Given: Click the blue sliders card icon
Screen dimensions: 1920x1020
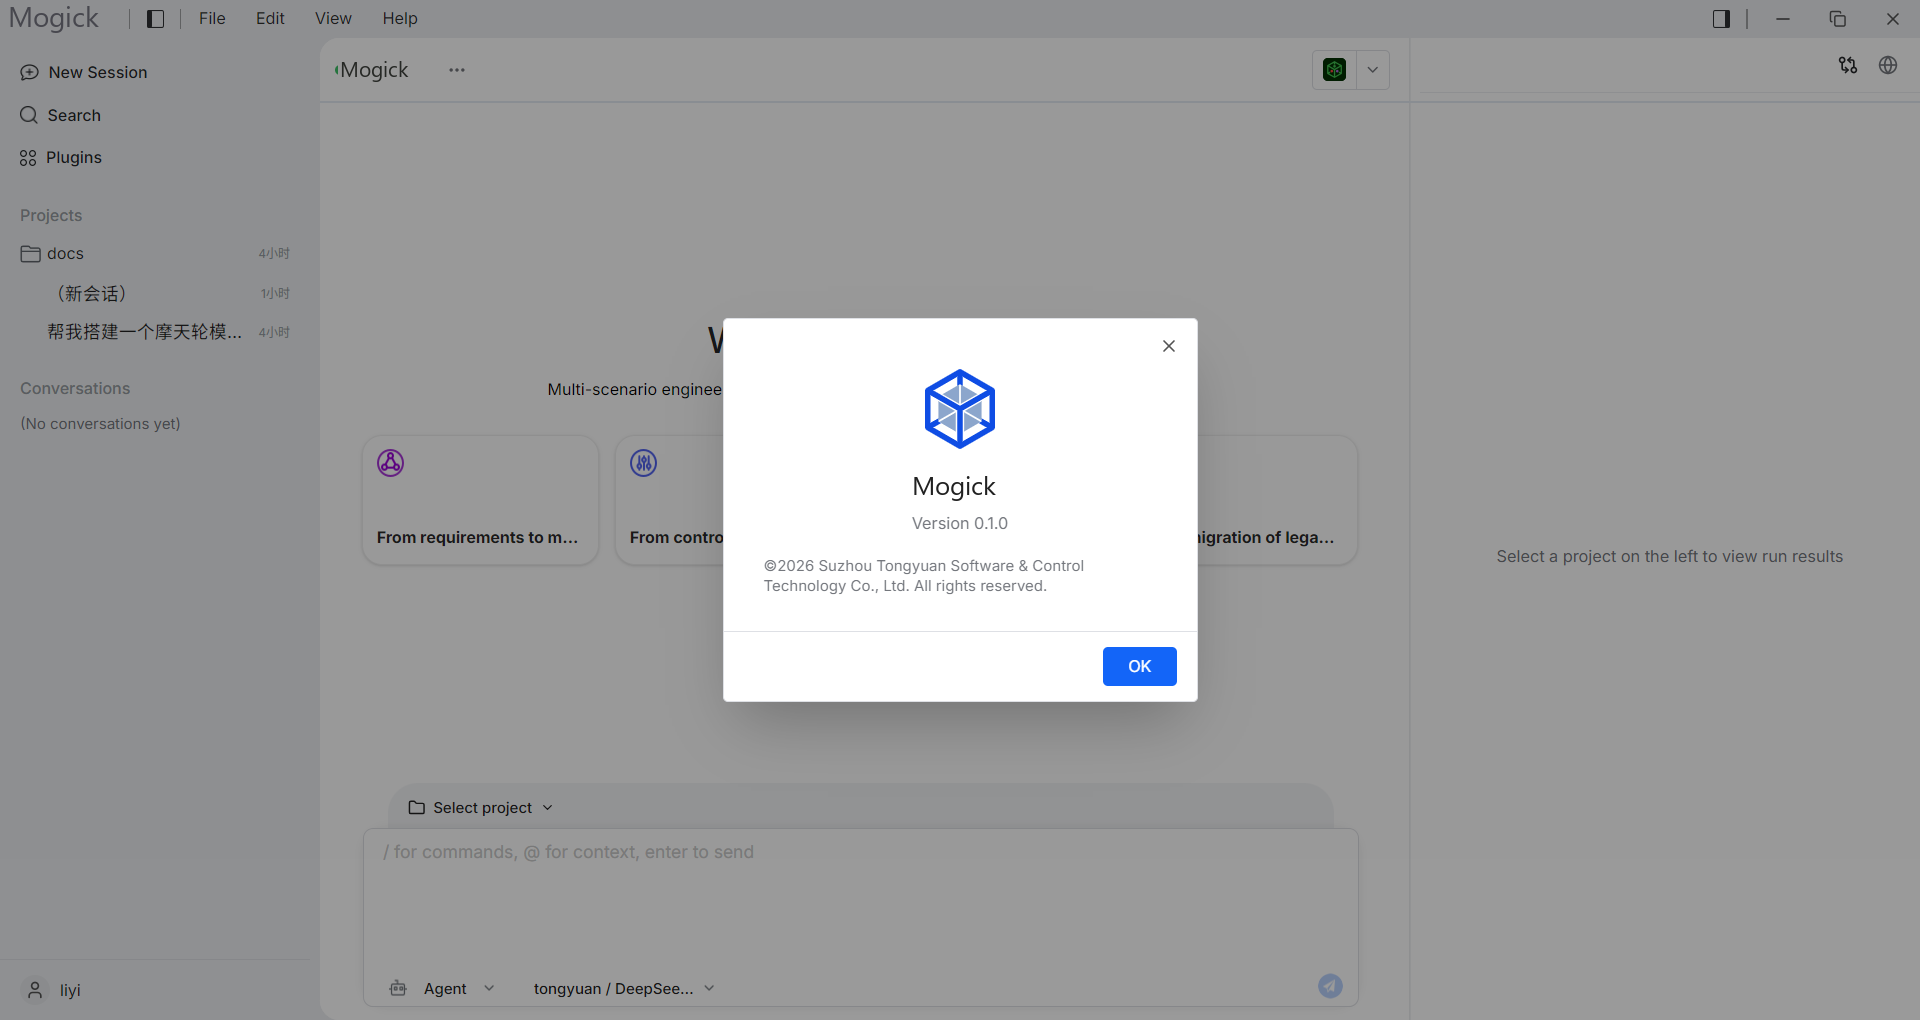Looking at the screenshot, I should pyautogui.click(x=643, y=463).
